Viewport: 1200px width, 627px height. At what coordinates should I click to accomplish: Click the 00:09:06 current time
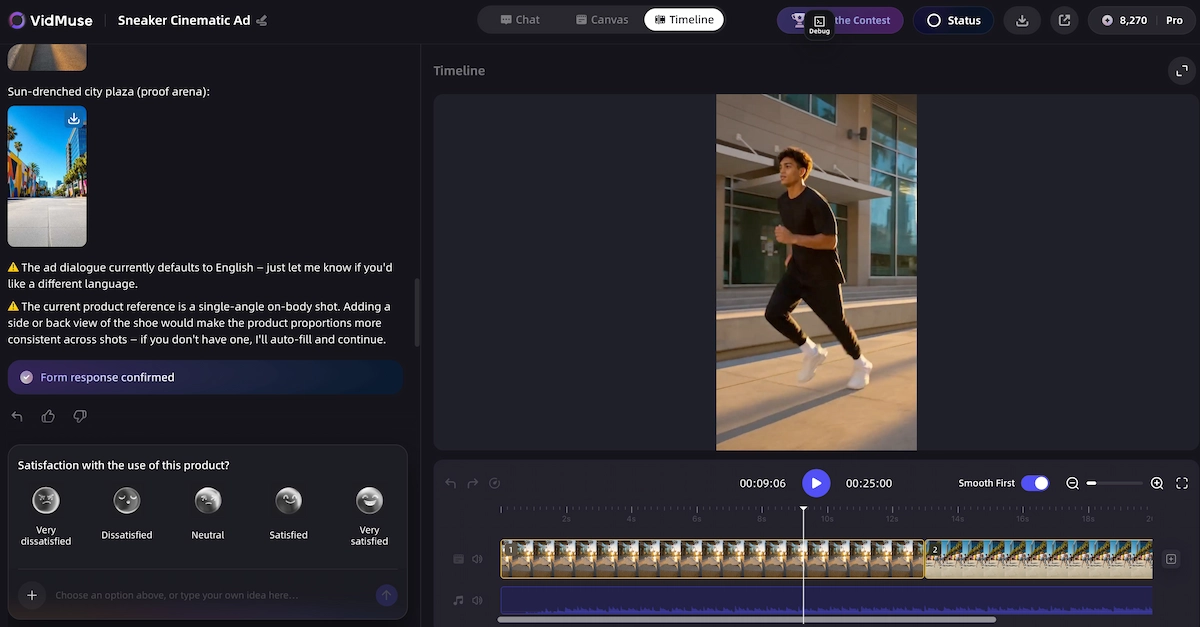(762, 483)
